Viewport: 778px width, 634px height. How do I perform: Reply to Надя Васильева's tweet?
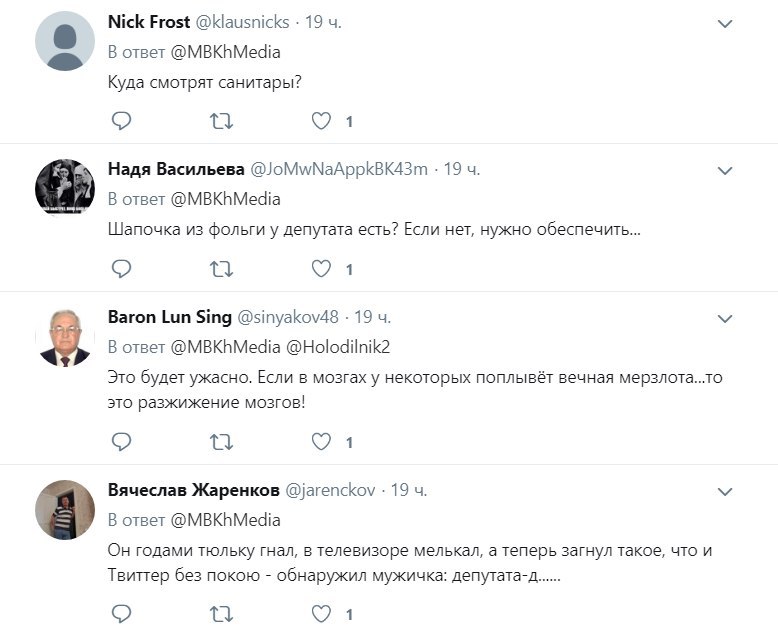(x=121, y=269)
